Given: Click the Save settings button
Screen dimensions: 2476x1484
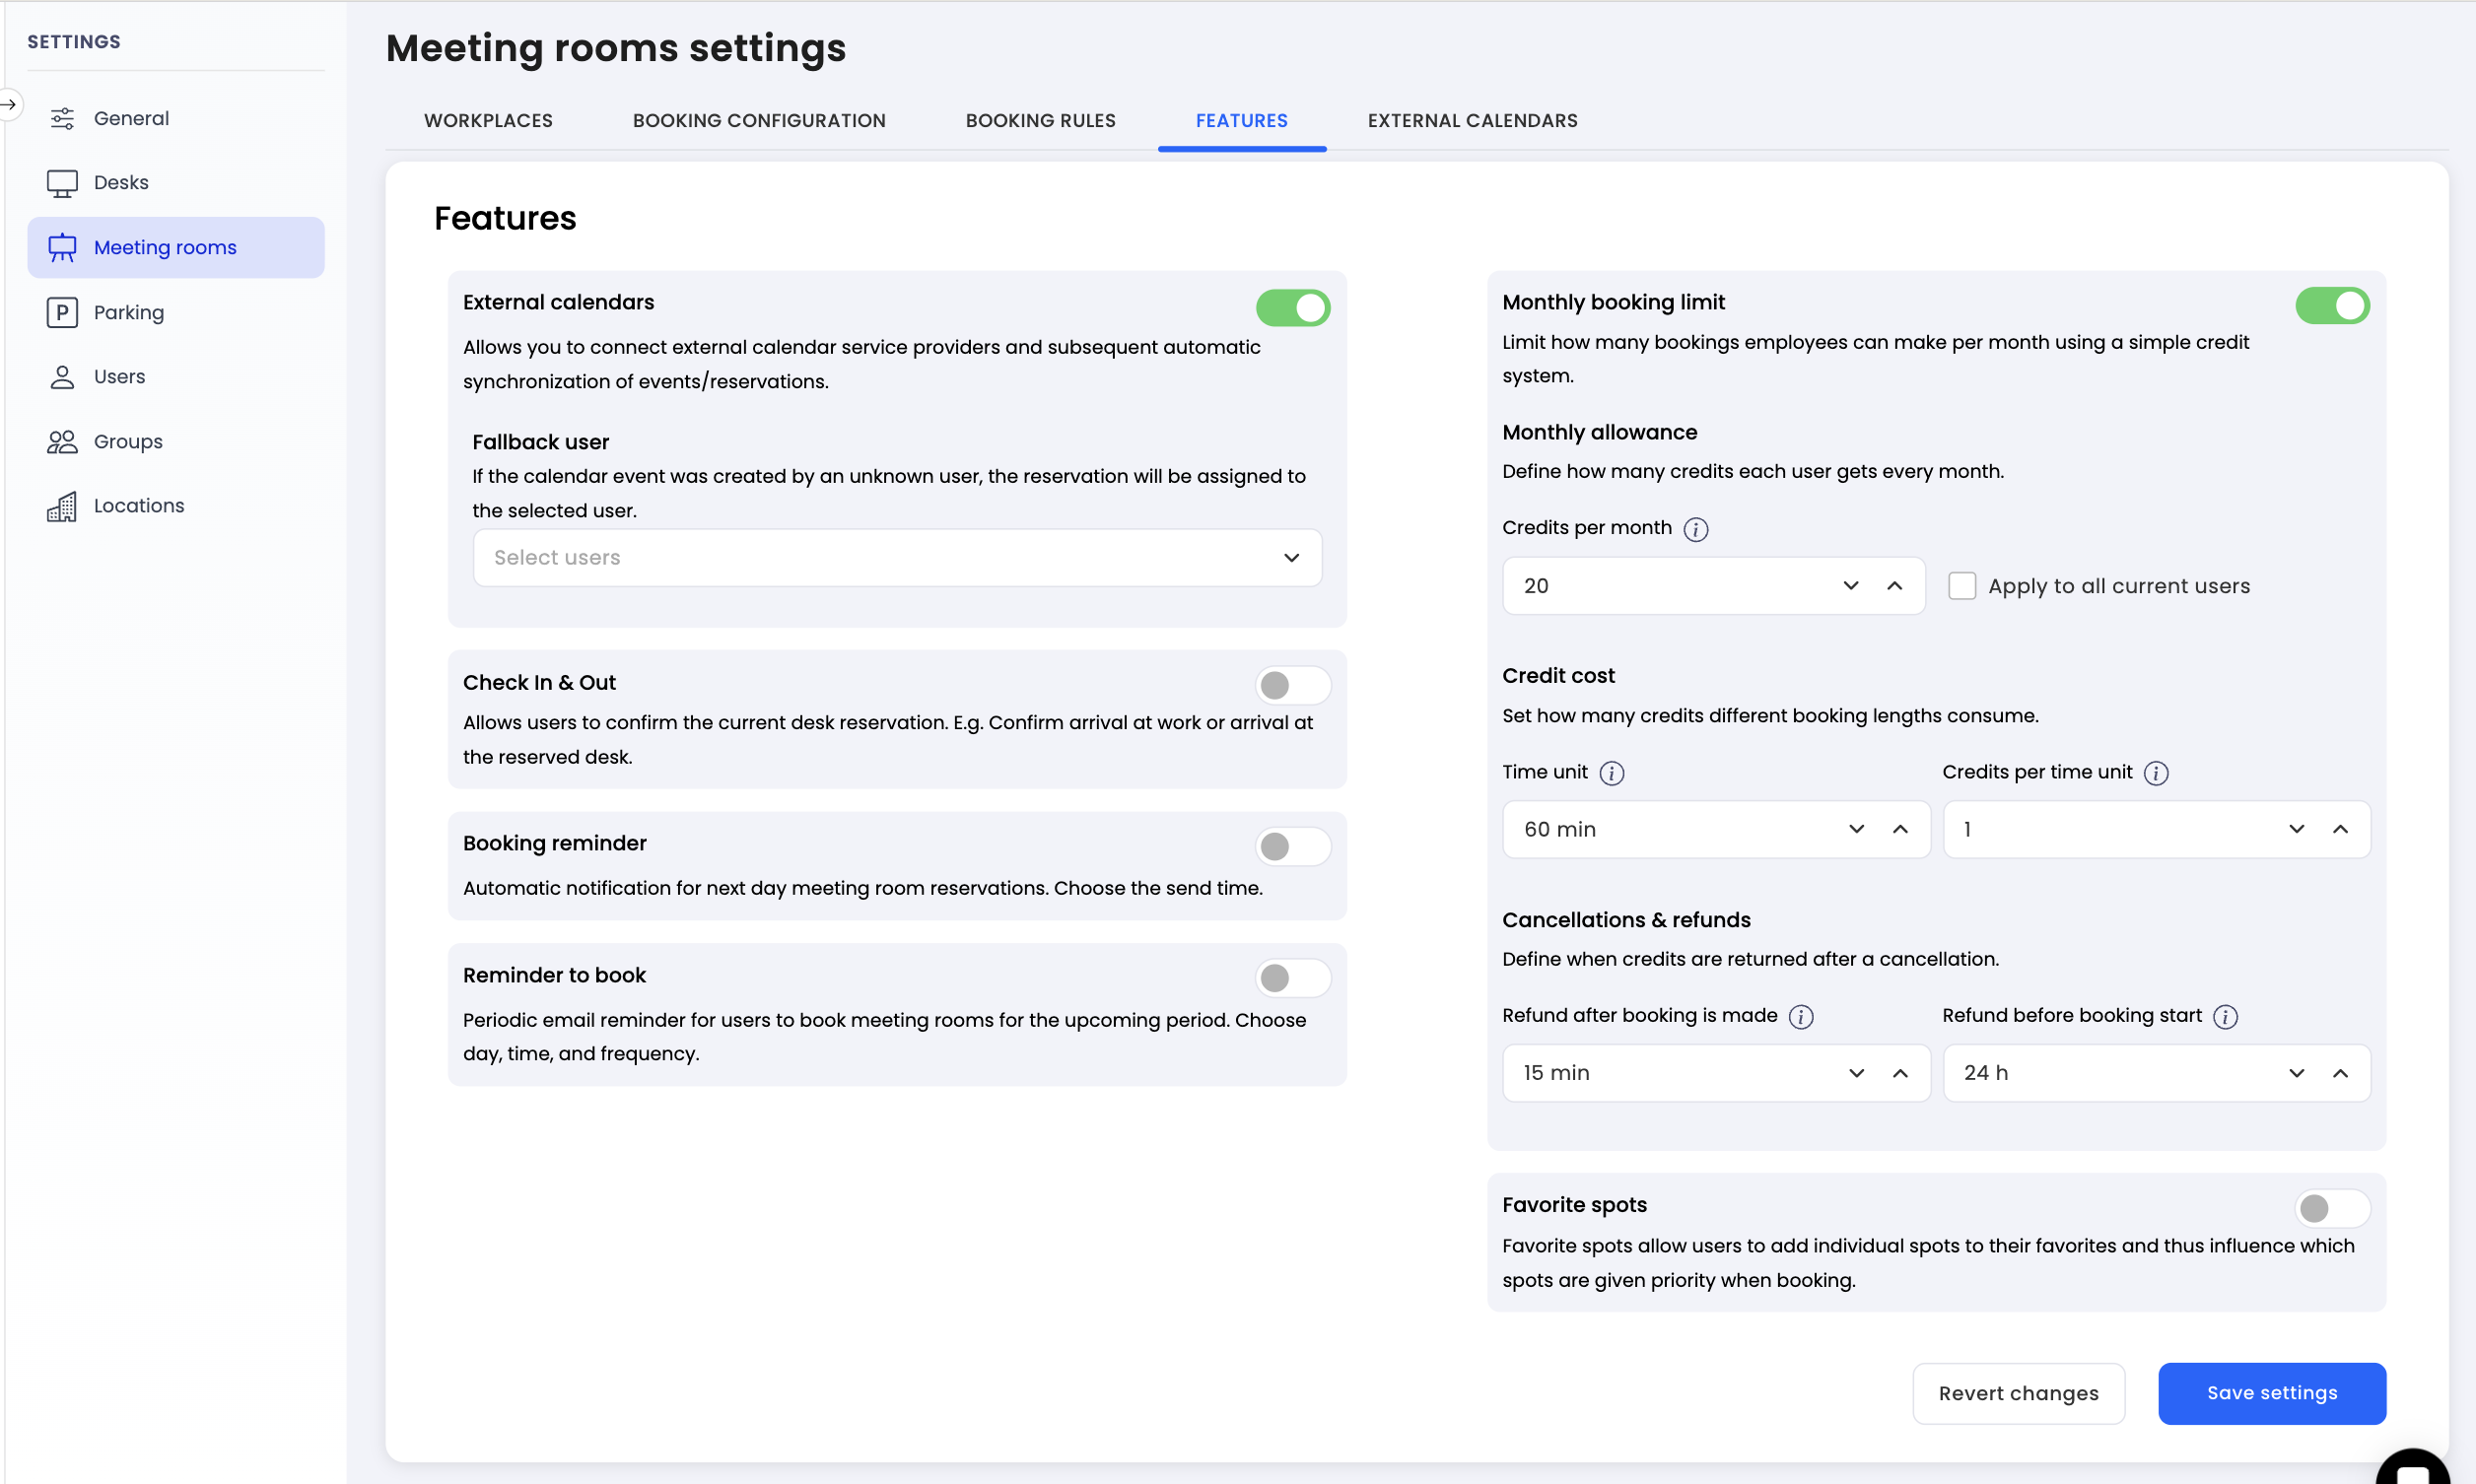Looking at the screenshot, I should click(x=2271, y=1393).
